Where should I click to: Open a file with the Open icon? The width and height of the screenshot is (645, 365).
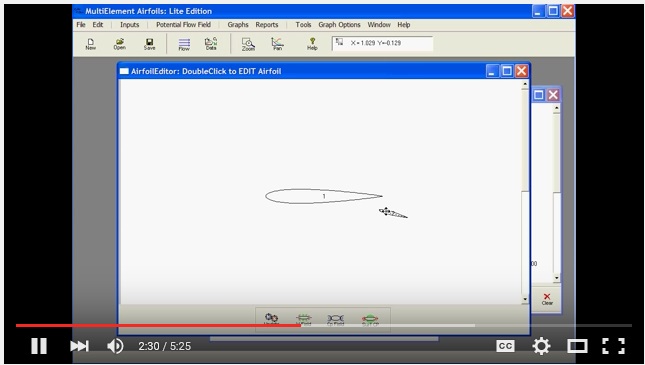[x=120, y=44]
